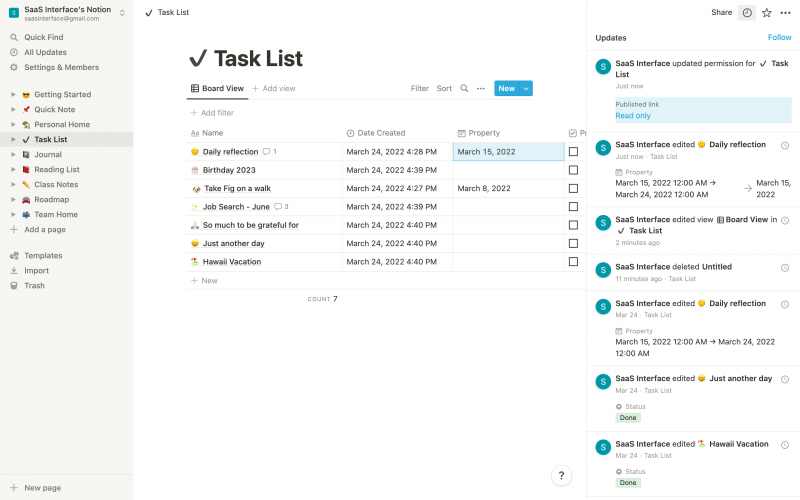
Task: Select the Board View tab
Action: (217, 88)
